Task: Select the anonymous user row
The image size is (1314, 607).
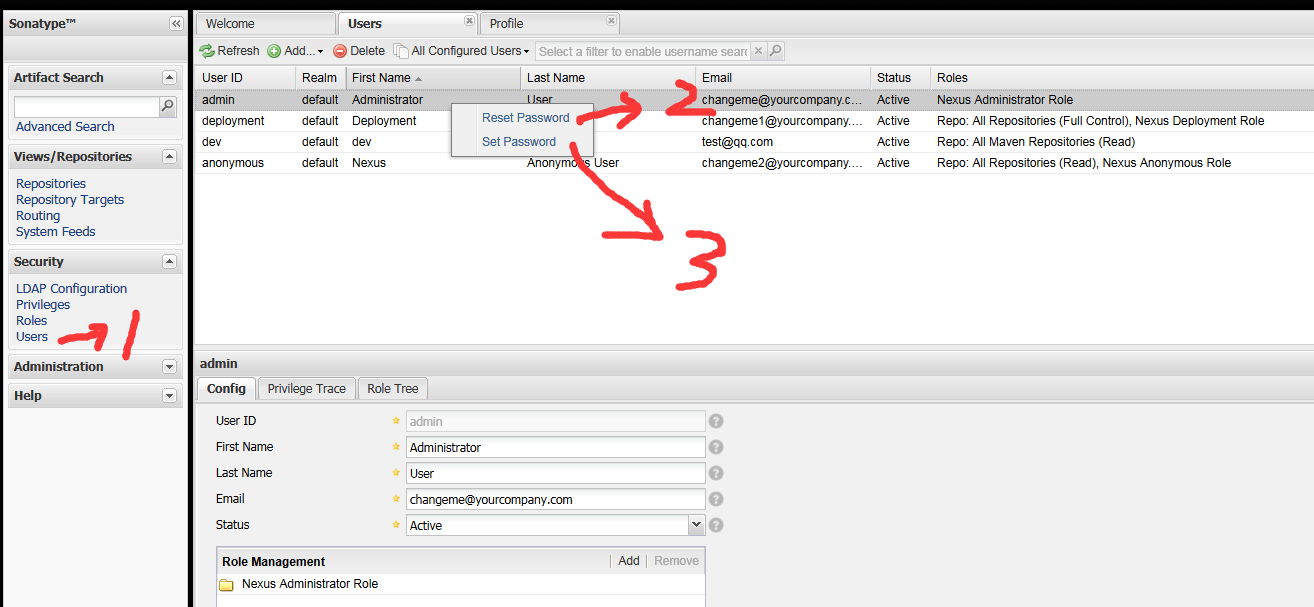Action: pyautogui.click(x=753, y=163)
